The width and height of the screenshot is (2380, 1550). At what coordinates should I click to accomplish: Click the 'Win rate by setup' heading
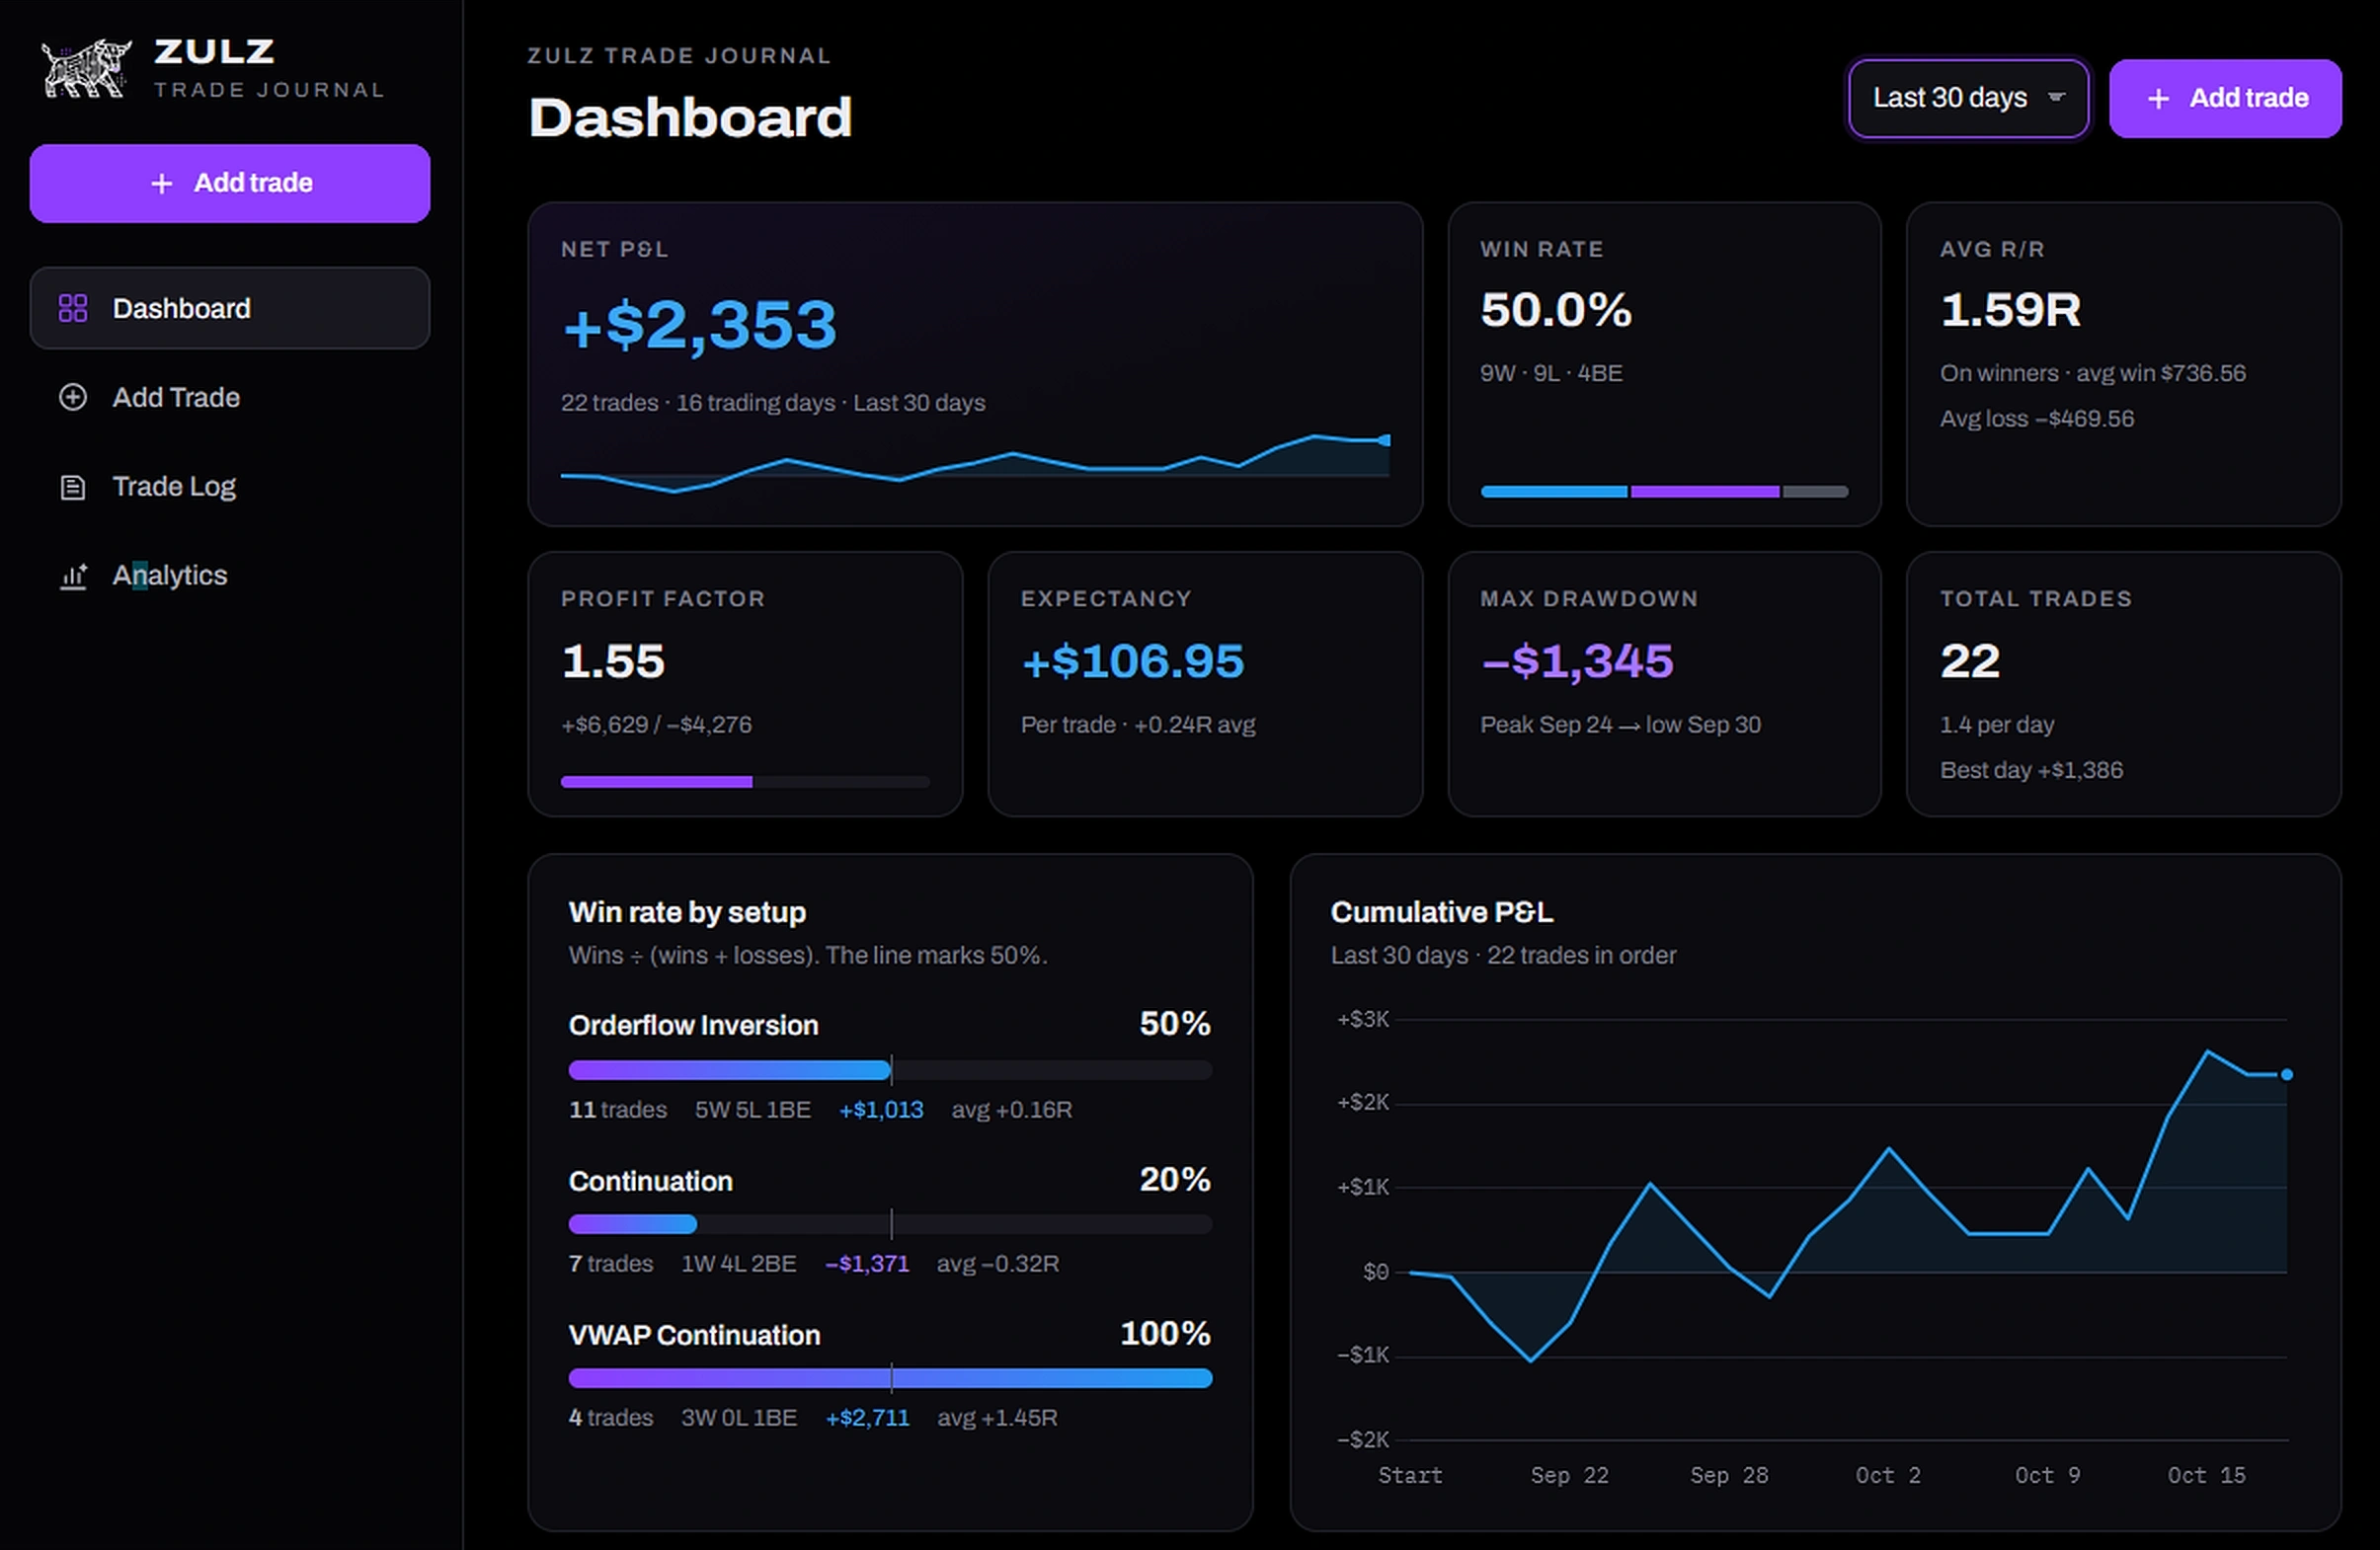coord(687,912)
